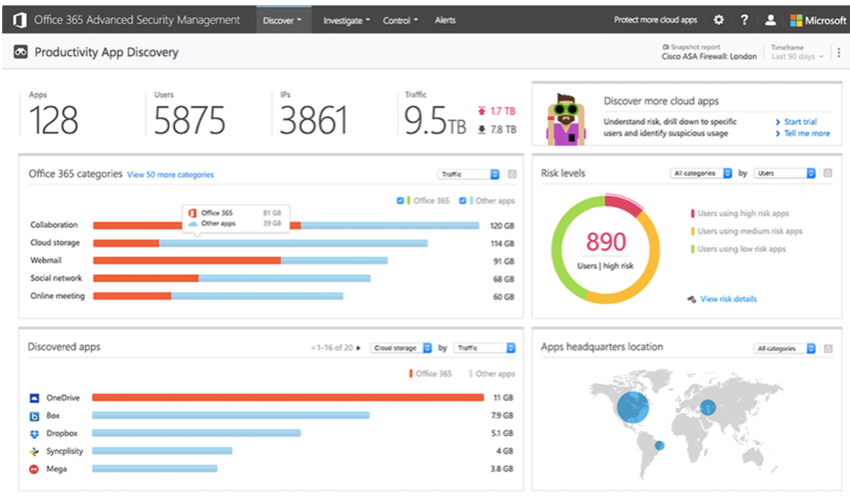Open the vertical ellipsis more options menu
850x499 pixels.
pos(838,53)
